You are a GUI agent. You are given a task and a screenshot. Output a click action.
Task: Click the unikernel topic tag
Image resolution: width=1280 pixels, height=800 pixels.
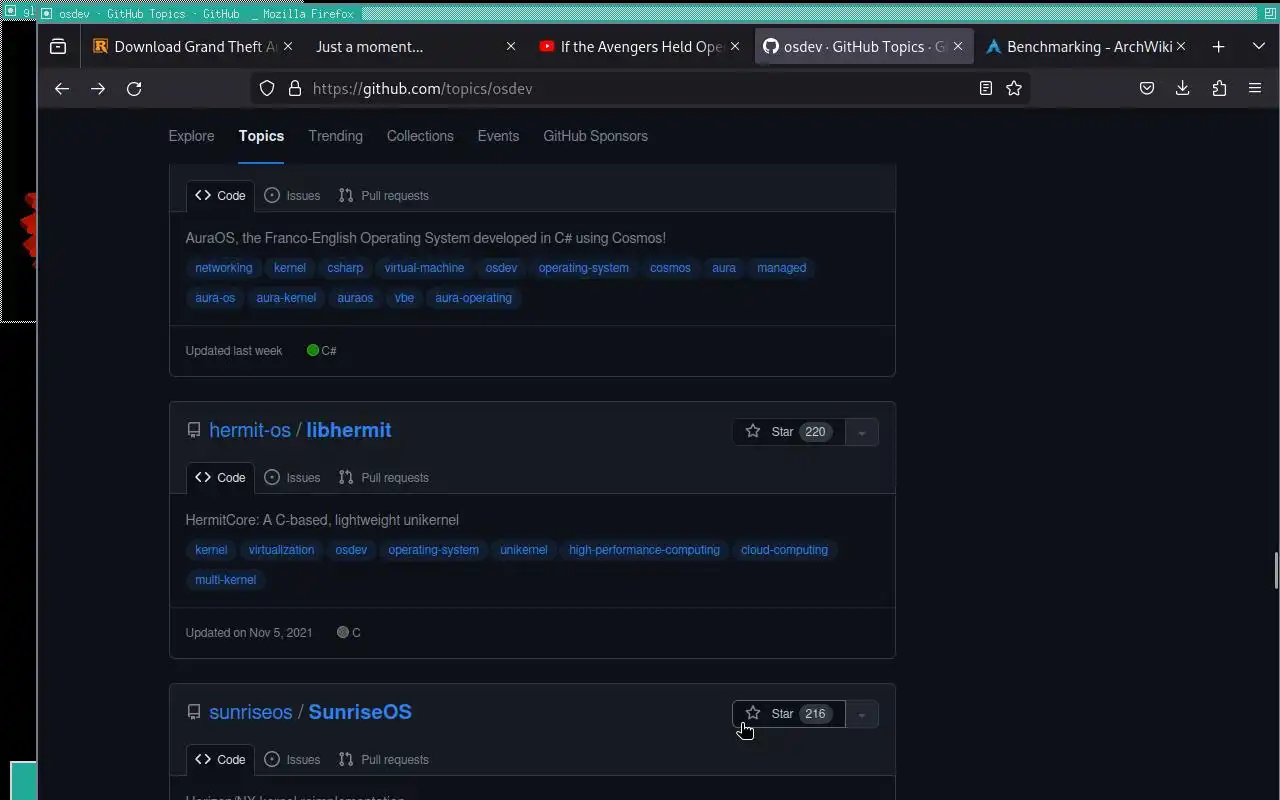point(524,550)
